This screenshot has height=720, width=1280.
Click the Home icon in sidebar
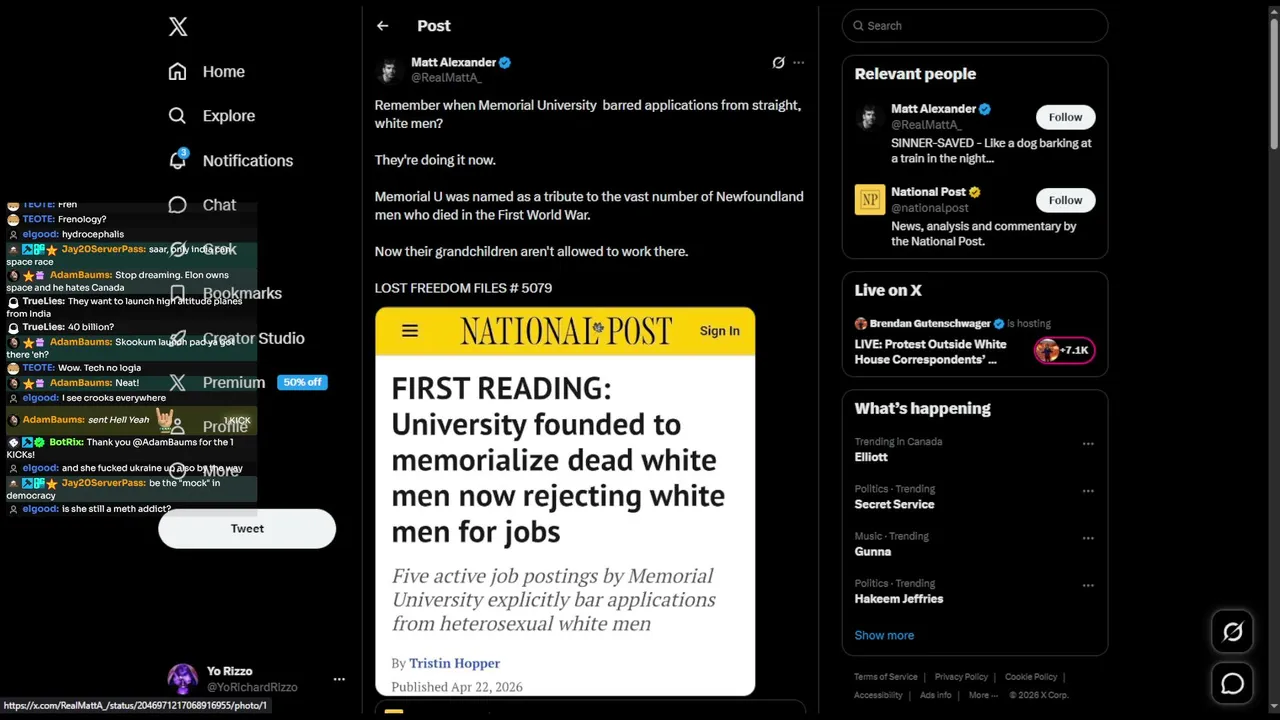(178, 72)
